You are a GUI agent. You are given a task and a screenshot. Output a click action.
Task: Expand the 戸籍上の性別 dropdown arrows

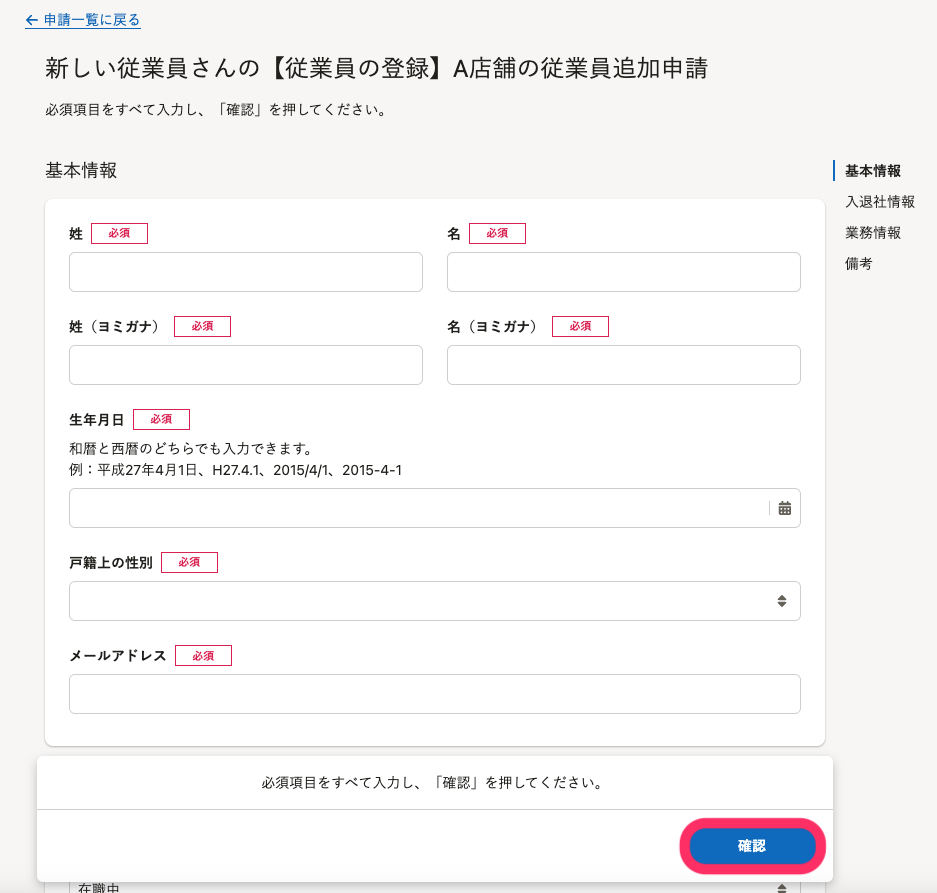782,601
